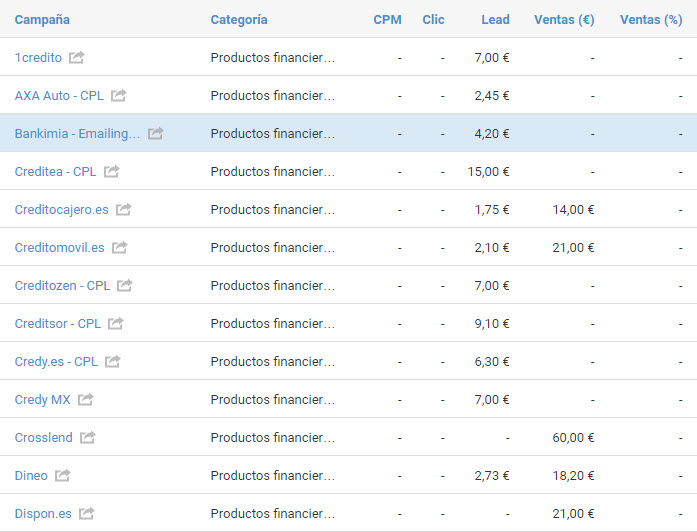This screenshot has height=532, width=697.
Task: Open external link icon beside Dispon.es
Action: pyautogui.click(x=86, y=513)
